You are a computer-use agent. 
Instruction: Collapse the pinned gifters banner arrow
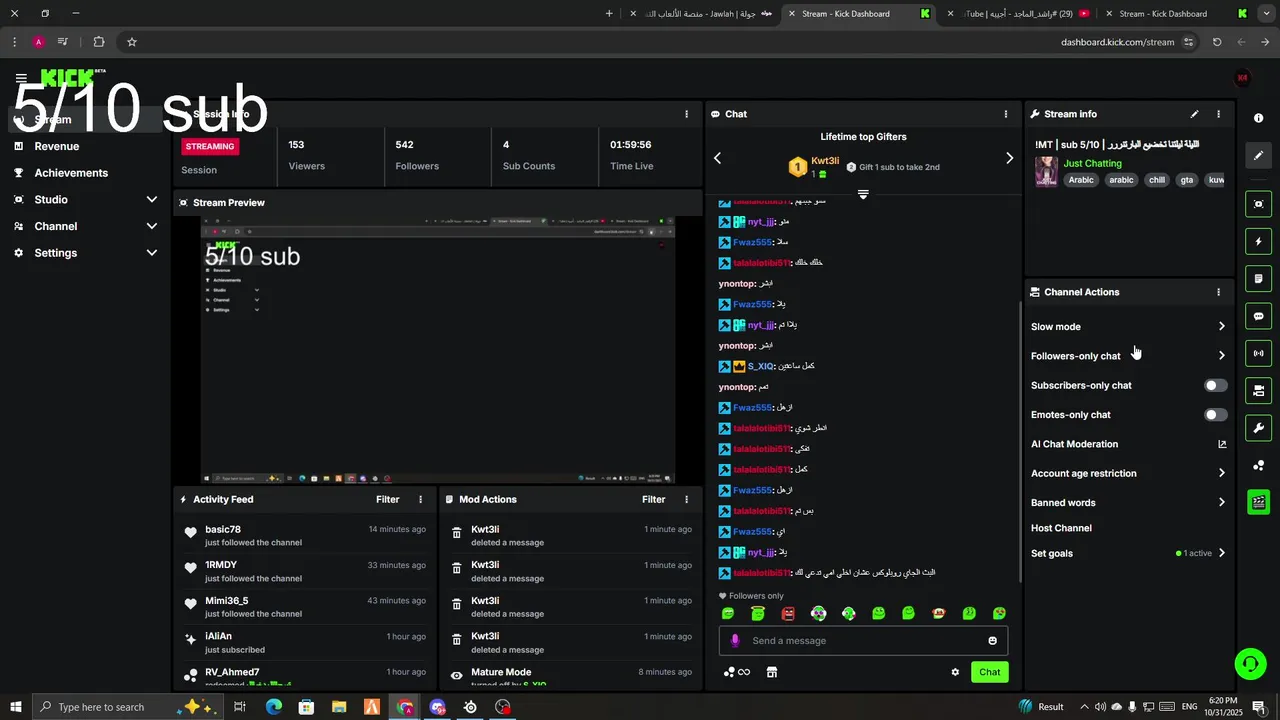click(863, 194)
